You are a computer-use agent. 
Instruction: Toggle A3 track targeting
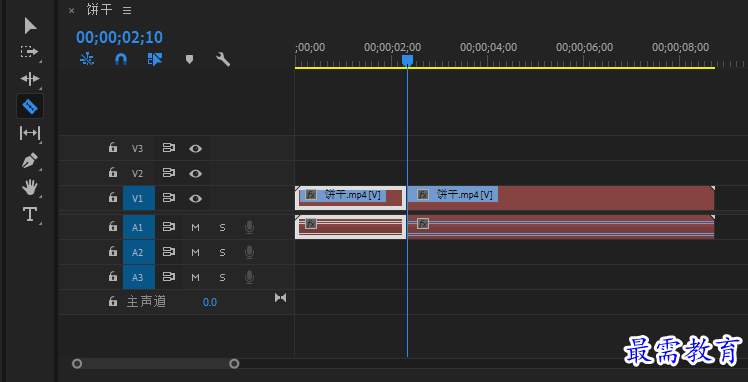coord(139,277)
